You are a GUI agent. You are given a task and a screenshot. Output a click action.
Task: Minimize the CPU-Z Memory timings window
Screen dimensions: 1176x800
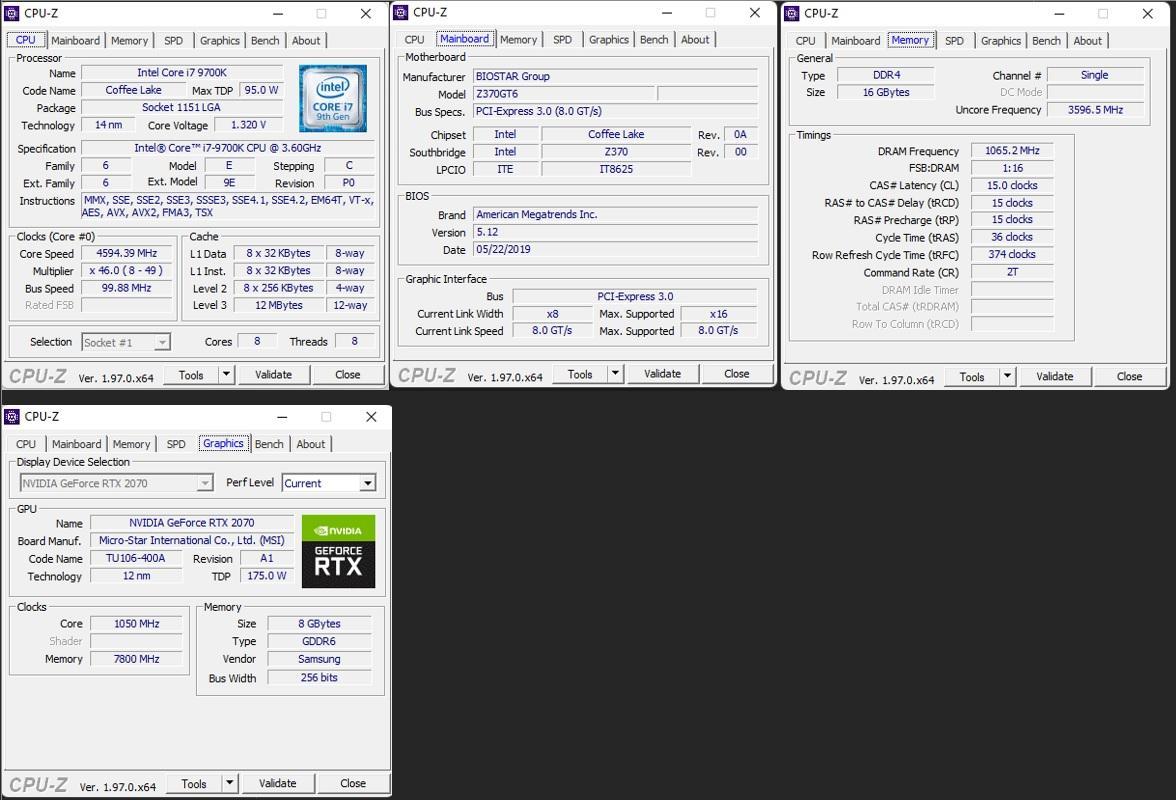1059,13
